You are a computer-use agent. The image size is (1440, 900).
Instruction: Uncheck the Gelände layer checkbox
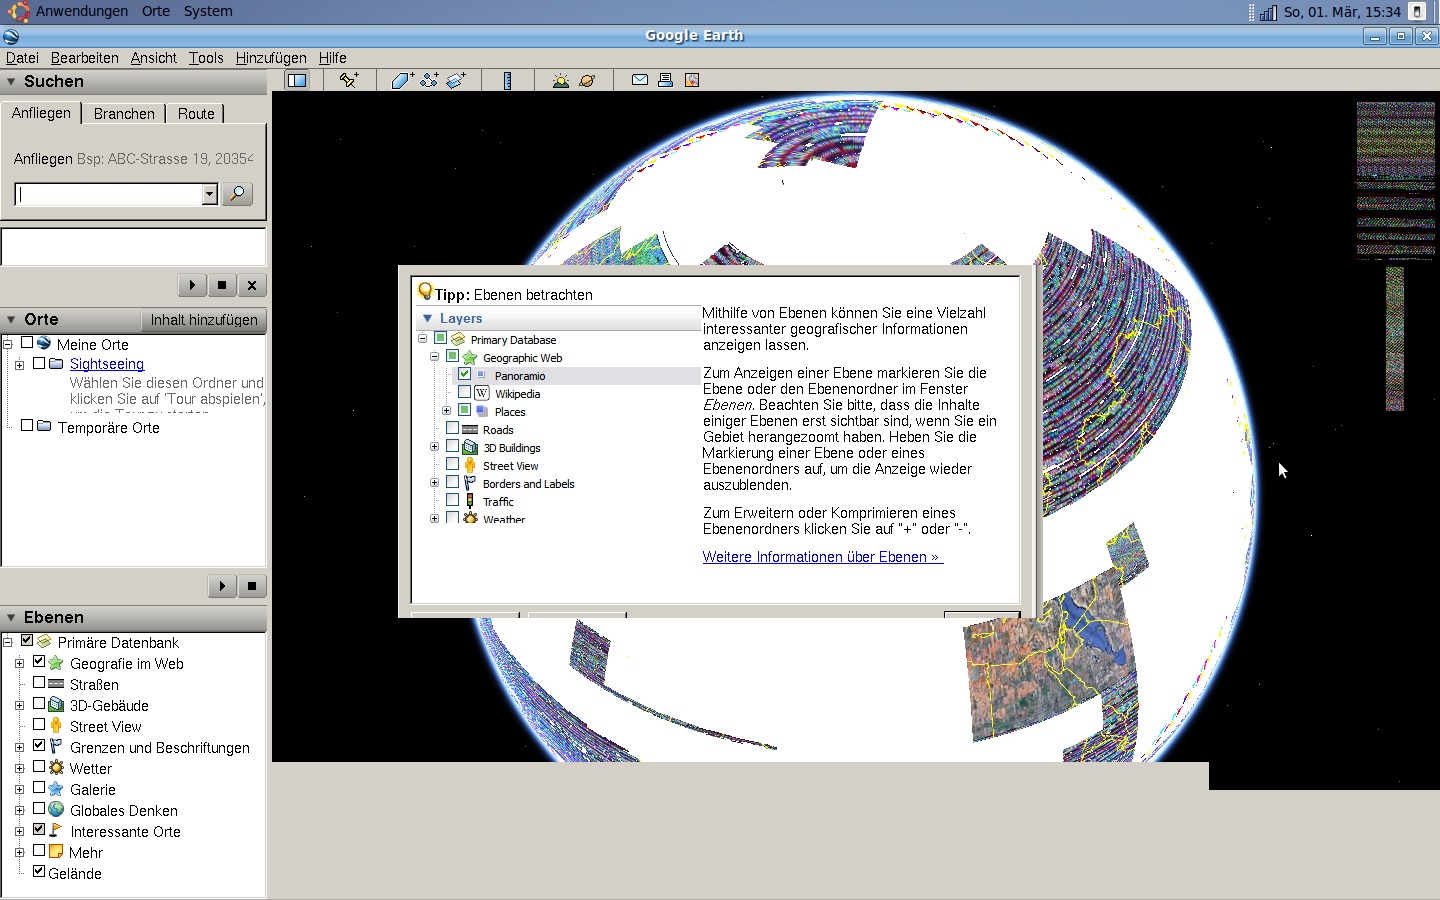(x=39, y=872)
